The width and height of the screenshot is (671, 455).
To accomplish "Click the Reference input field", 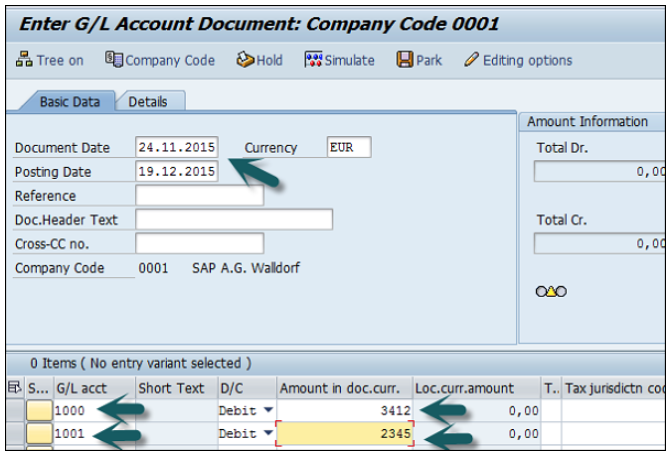I will [200, 196].
